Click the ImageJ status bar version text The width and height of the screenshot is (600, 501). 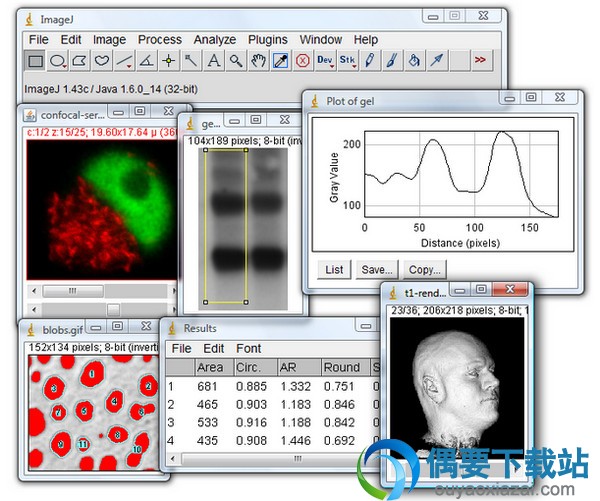(111, 89)
